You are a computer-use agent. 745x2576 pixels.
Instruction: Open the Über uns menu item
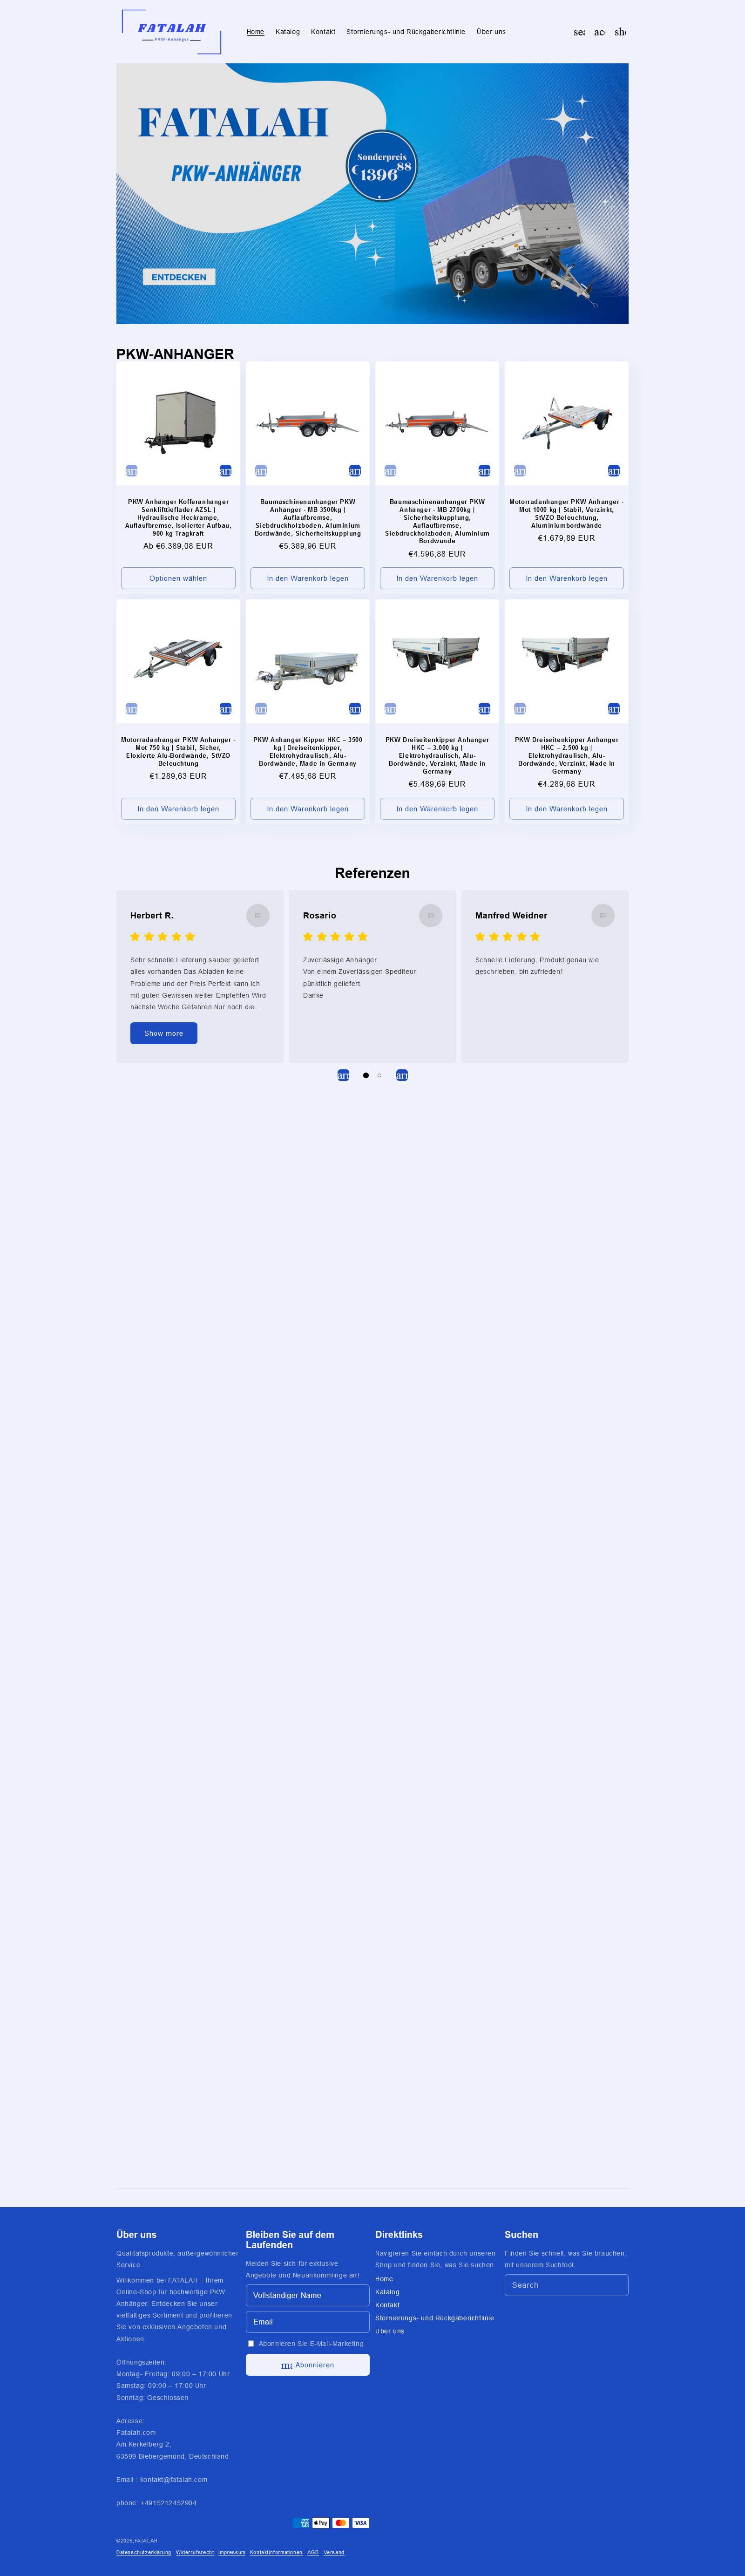(491, 32)
